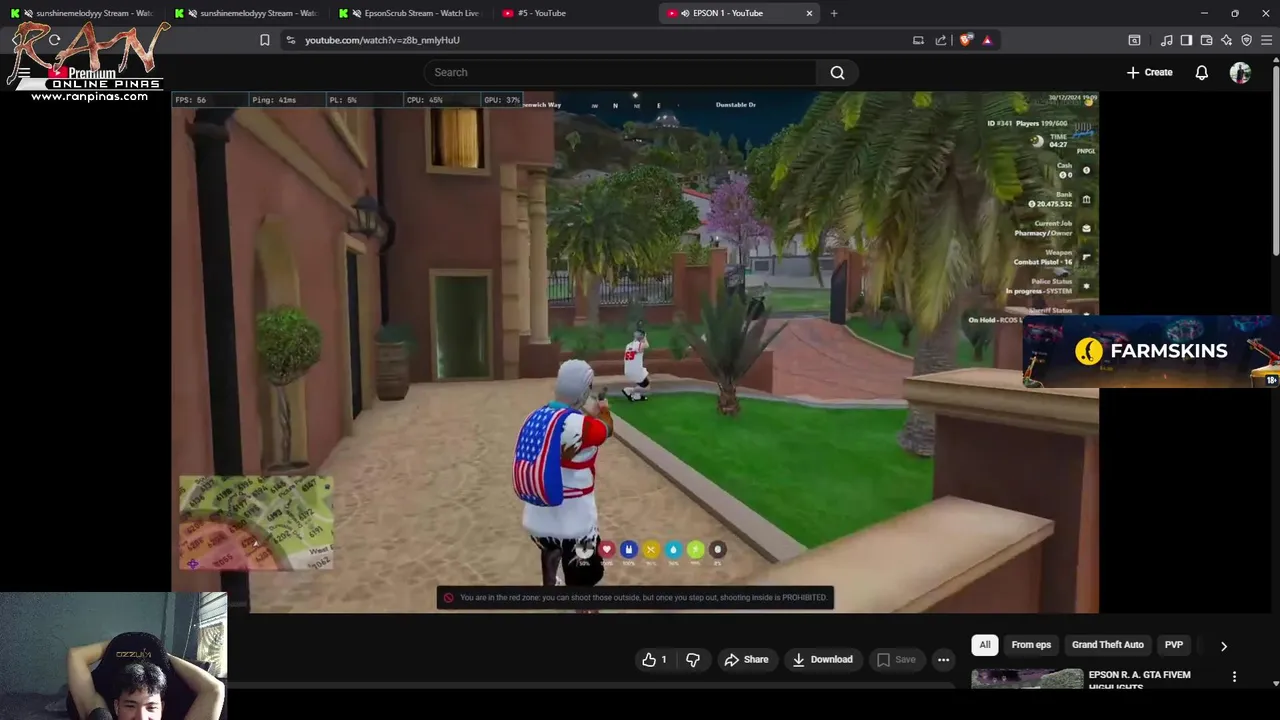
Task: Click the address bar URL youtube.com/watch
Action: [382, 40]
